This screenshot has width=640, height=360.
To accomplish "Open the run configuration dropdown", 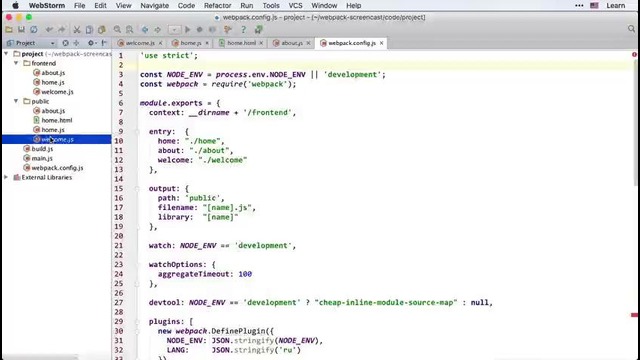I will coord(174,29).
